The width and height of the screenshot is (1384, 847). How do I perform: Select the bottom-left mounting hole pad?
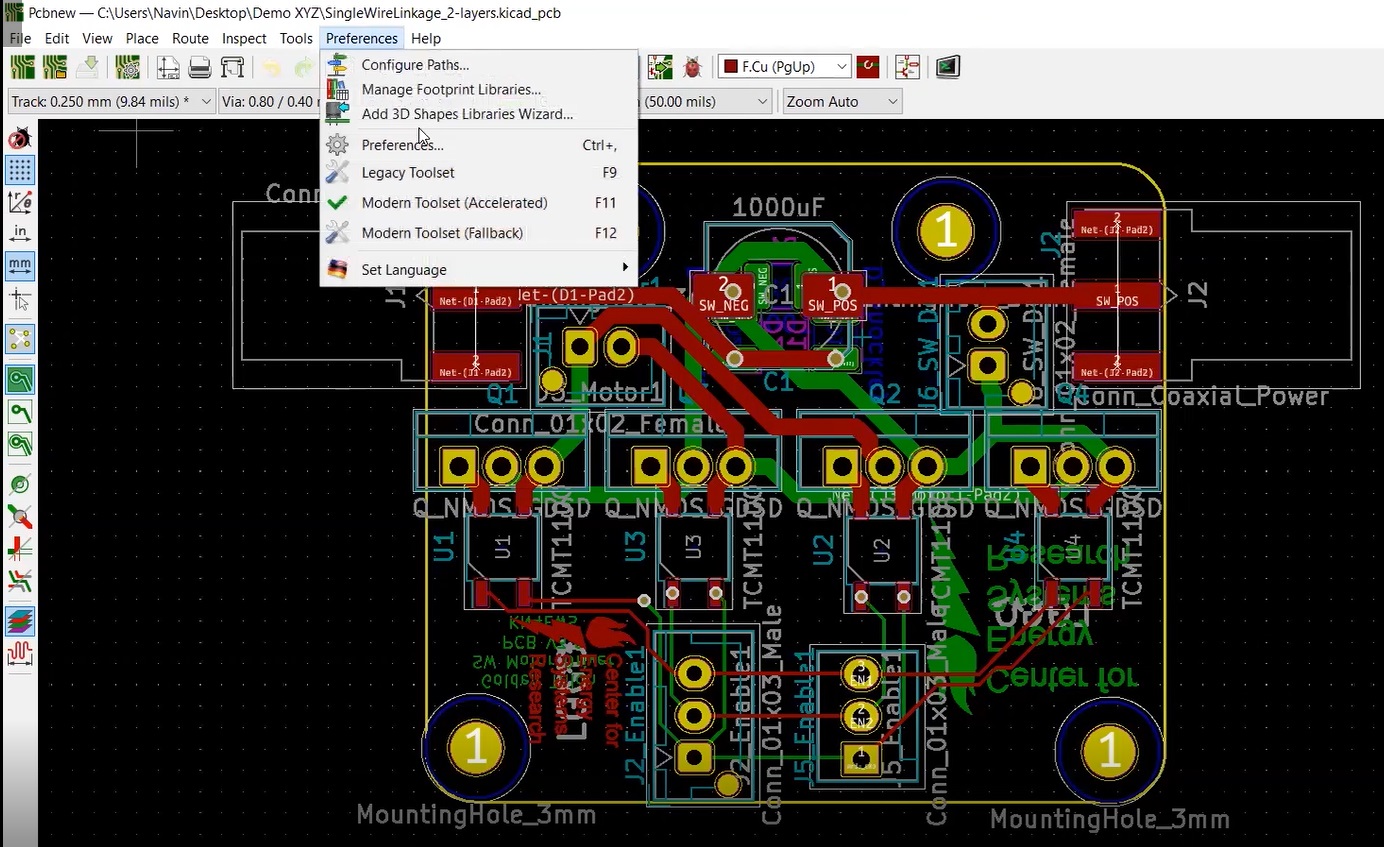pos(476,747)
